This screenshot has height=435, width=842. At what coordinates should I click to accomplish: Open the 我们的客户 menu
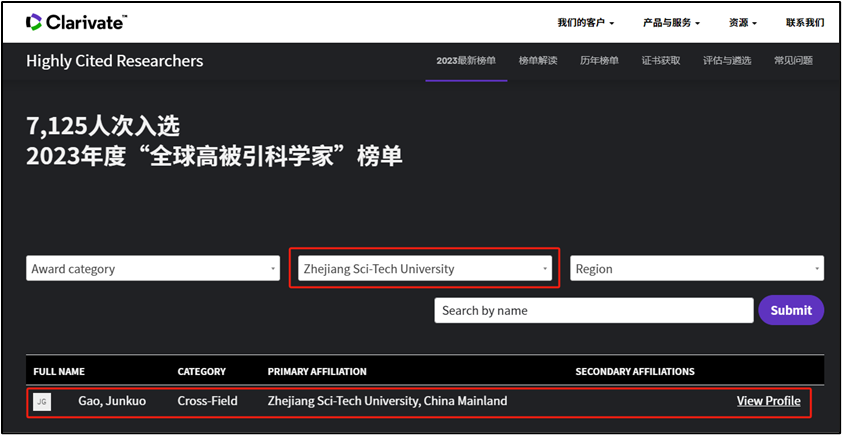[x=585, y=22]
